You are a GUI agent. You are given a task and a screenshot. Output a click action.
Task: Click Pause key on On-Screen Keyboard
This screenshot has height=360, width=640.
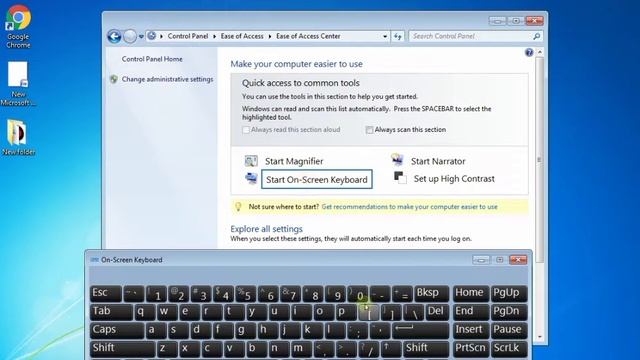click(x=509, y=330)
